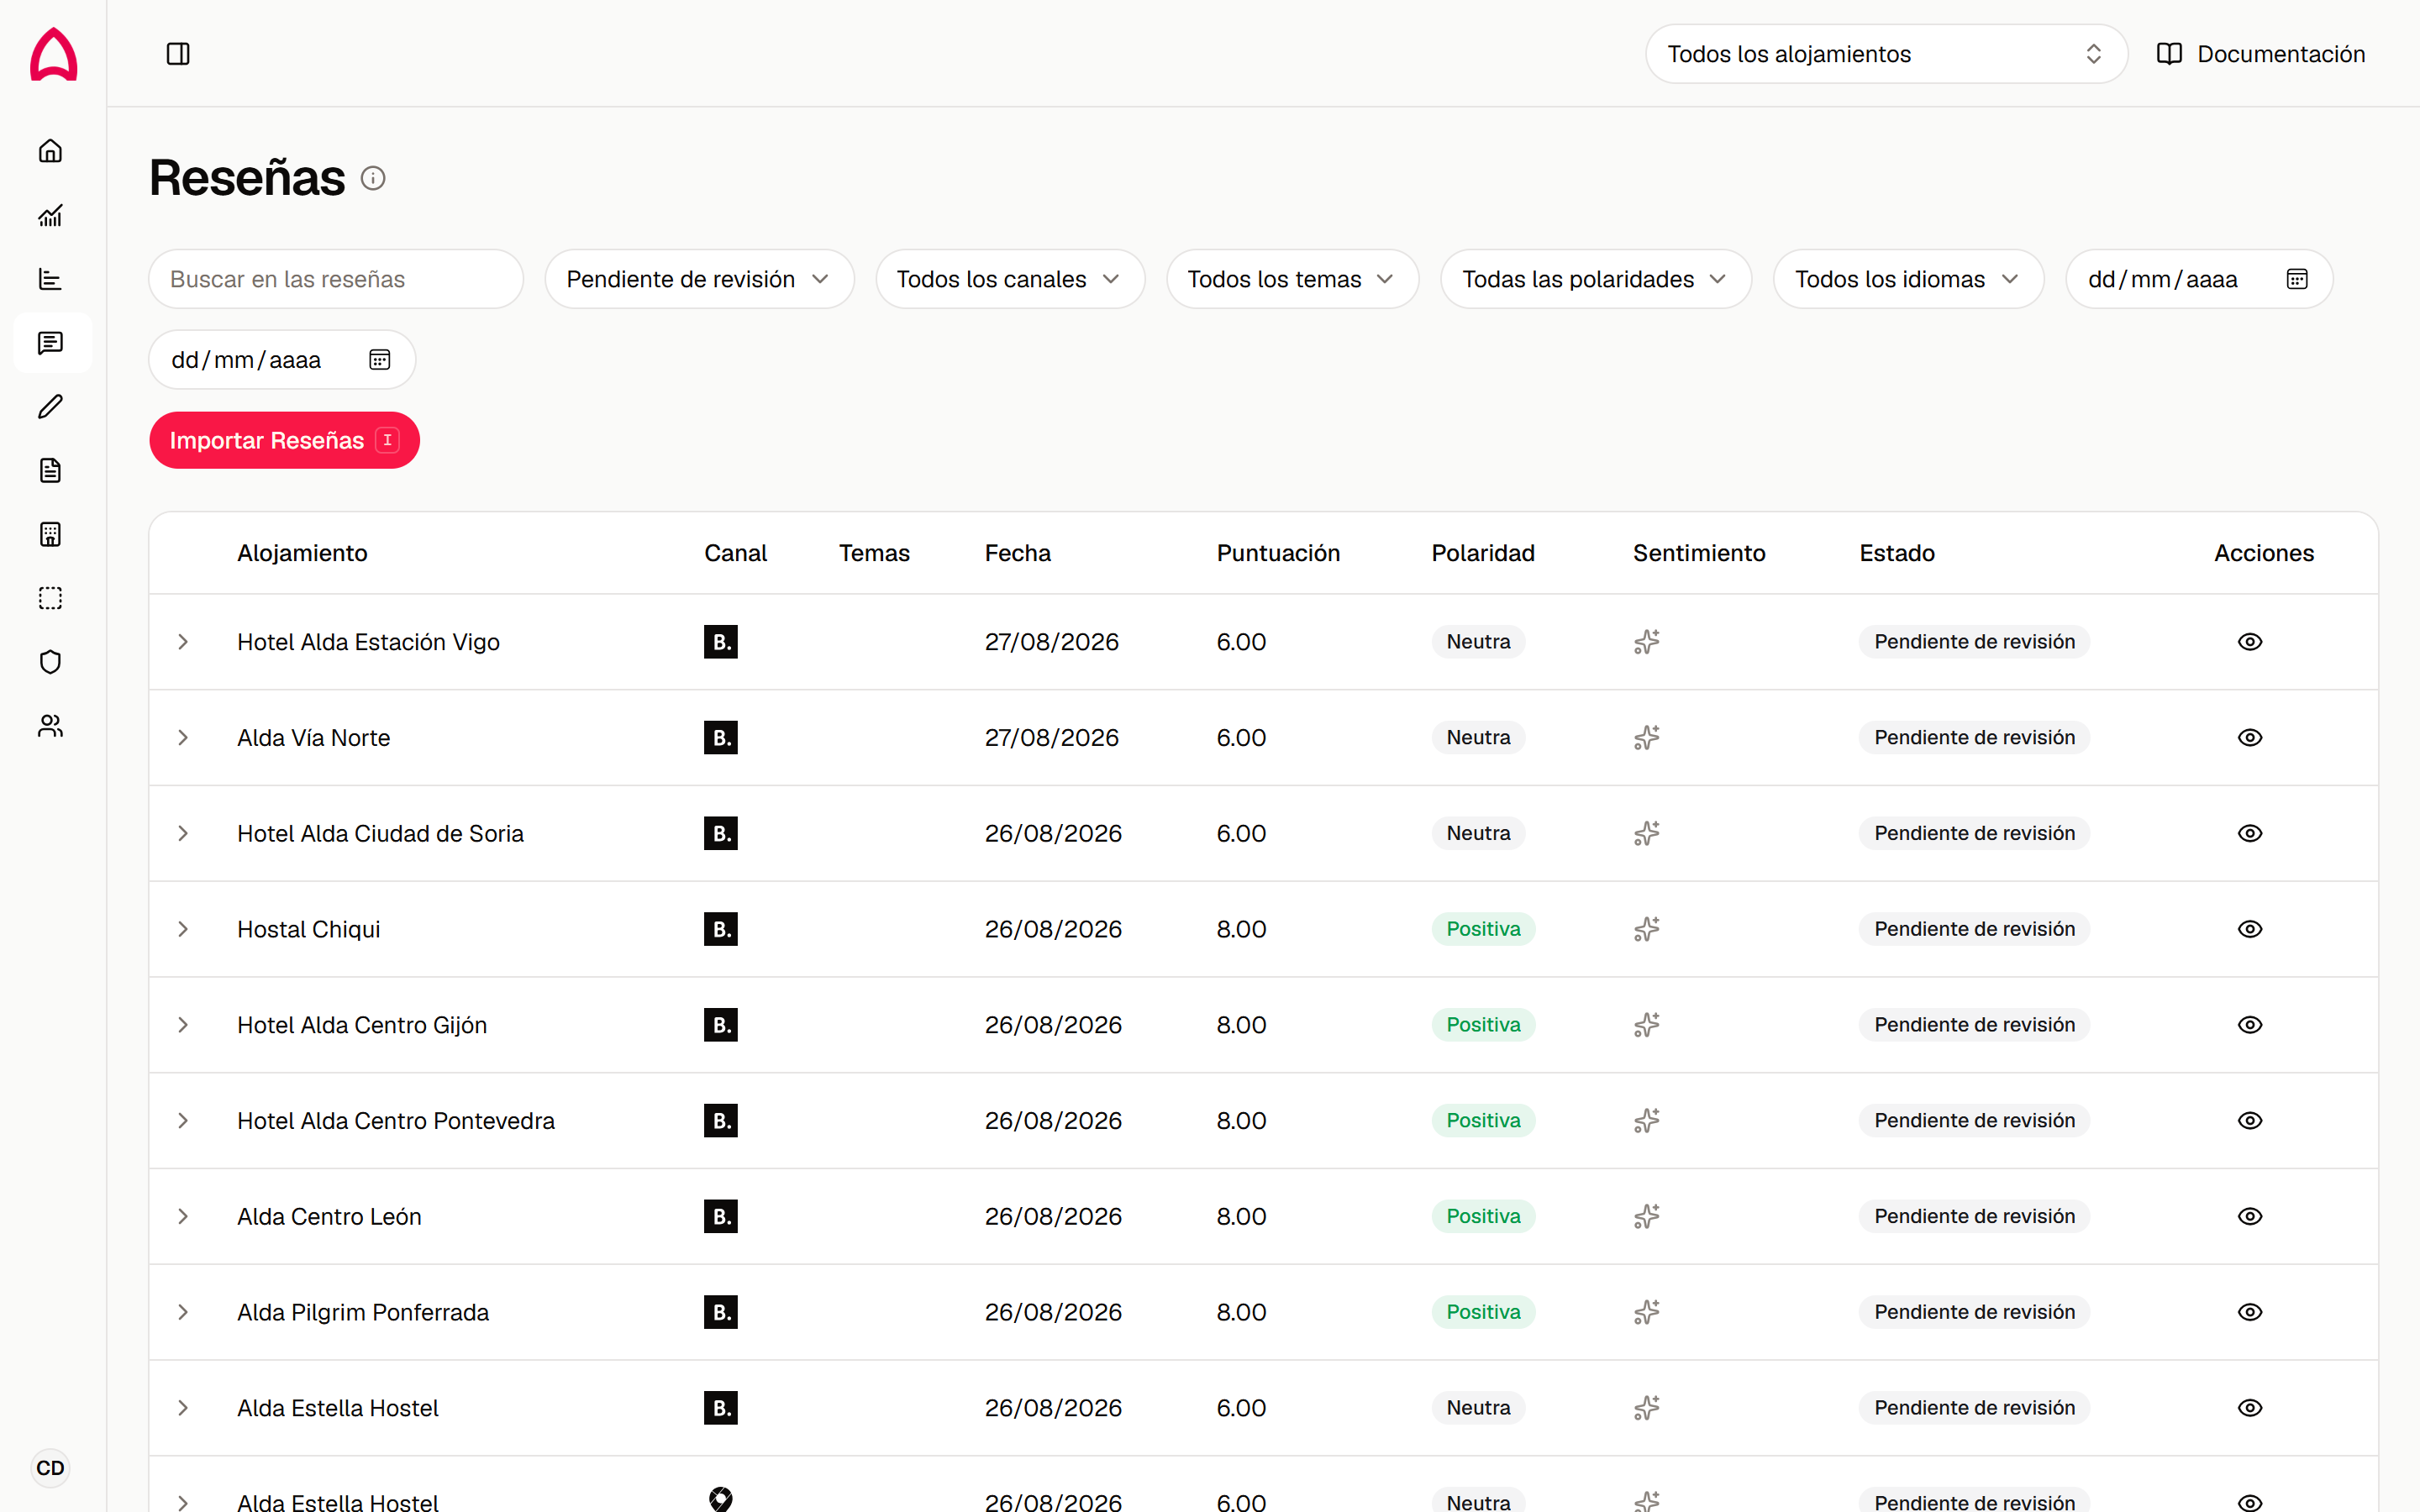The height and width of the screenshot is (1512, 2420).
Task: Open the document sidebar icon
Action: point(51,471)
